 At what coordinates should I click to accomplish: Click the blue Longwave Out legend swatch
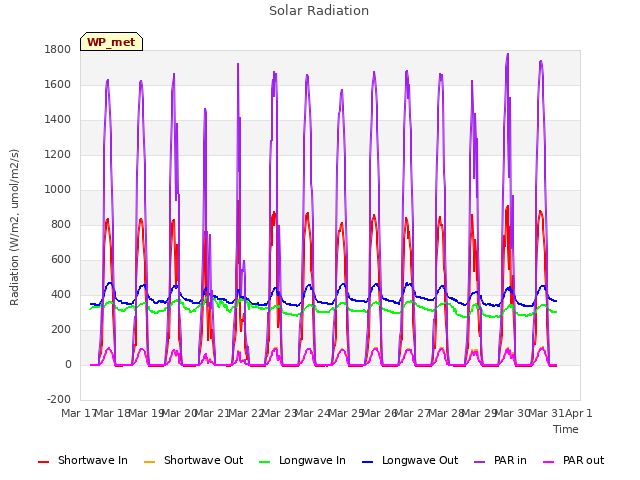[368, 462]
